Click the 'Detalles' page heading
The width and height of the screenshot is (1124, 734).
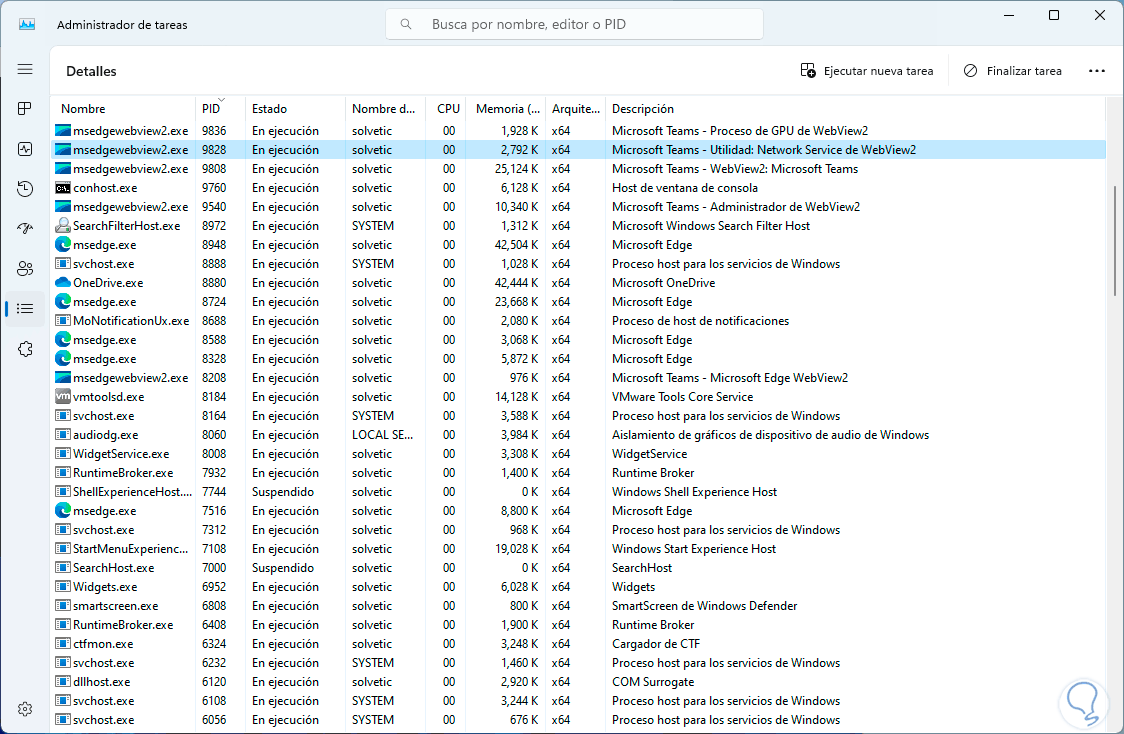click(91, 71)
